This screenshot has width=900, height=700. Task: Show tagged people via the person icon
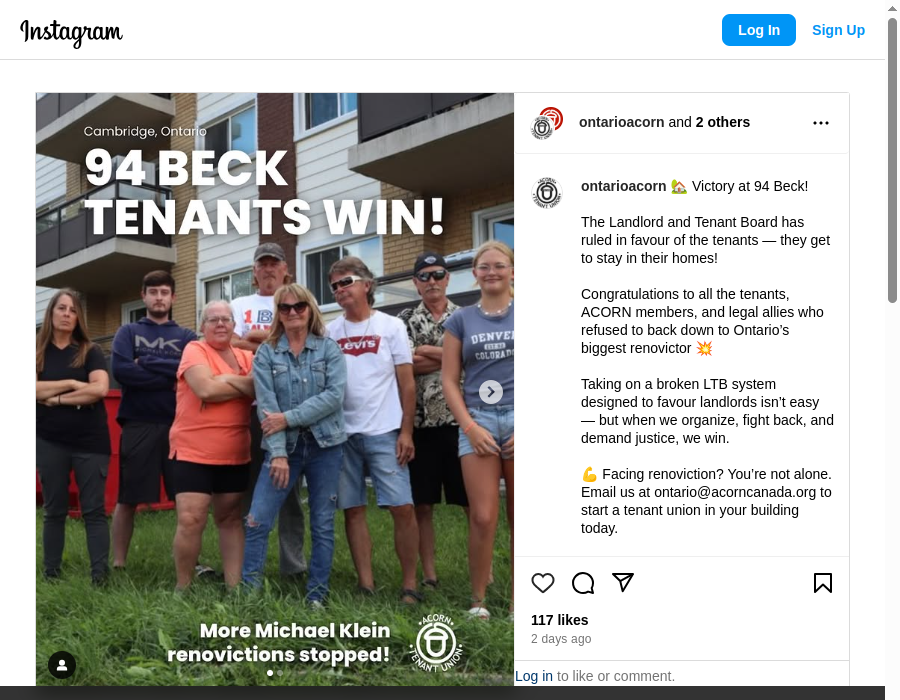(x=62, y=665)
